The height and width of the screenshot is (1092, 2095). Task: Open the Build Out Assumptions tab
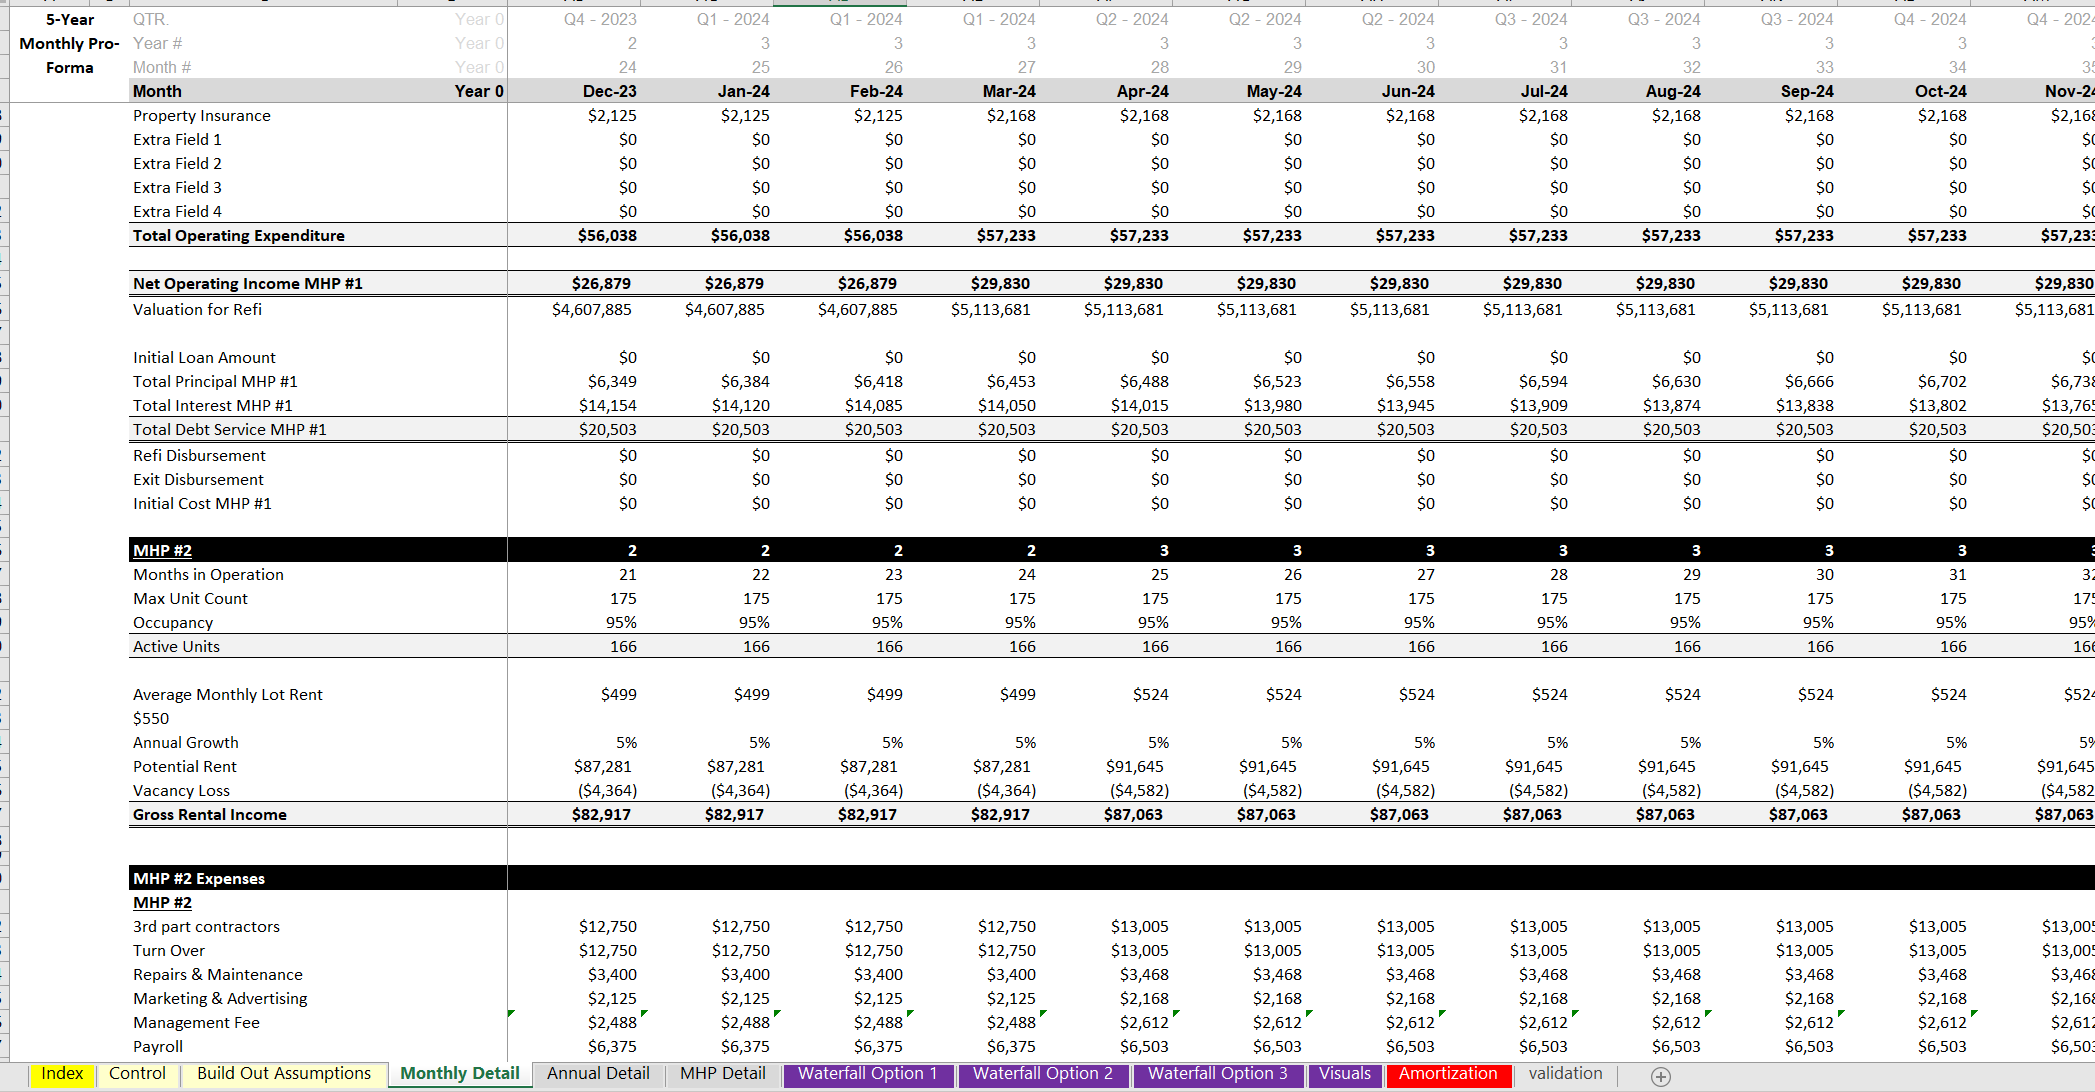point(284,1074)
